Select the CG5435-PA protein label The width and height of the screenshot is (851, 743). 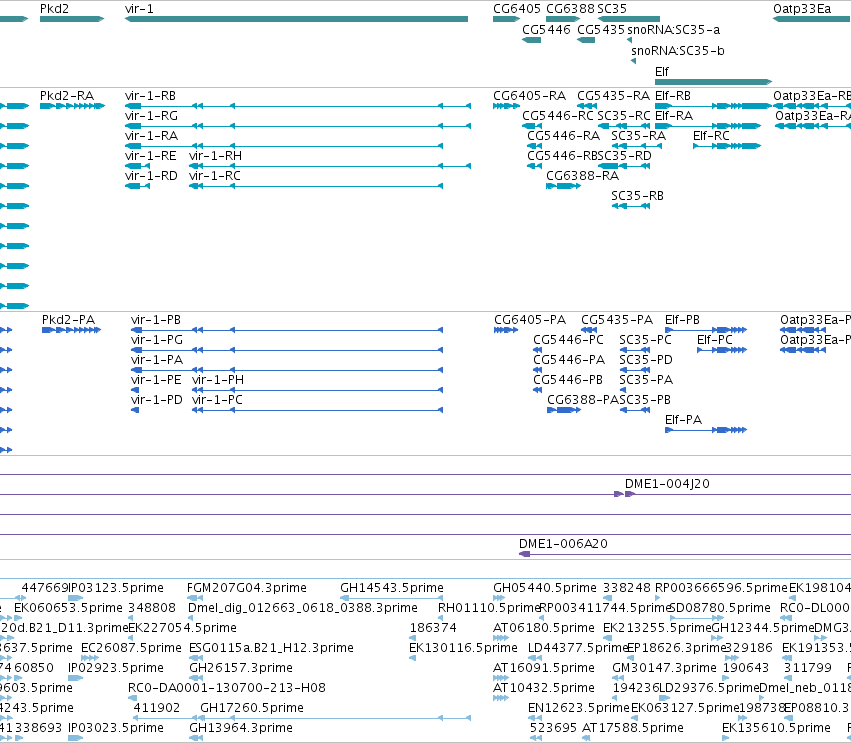pyautogui.click(x=617, y=320)
